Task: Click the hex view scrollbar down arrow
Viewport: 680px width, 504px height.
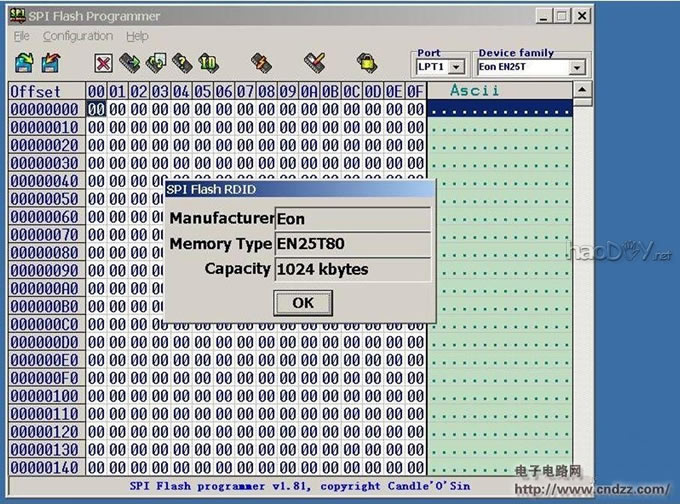Action: 581,468
